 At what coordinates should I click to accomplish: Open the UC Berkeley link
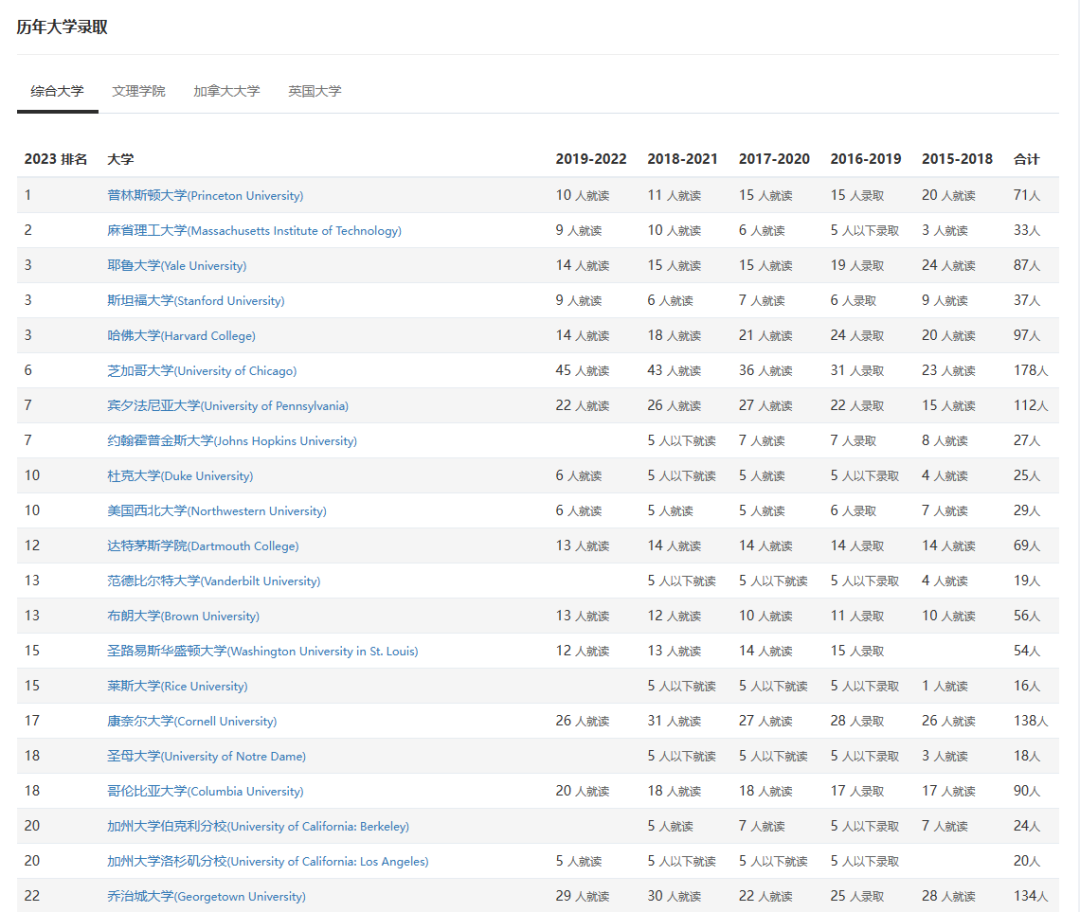click(x=258, y=827)
